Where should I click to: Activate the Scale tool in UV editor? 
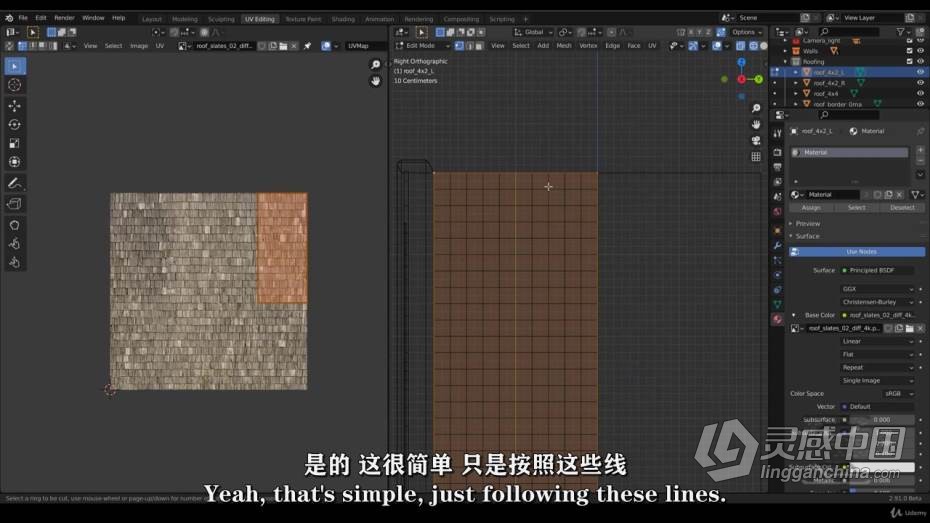[x=15, y=143]
